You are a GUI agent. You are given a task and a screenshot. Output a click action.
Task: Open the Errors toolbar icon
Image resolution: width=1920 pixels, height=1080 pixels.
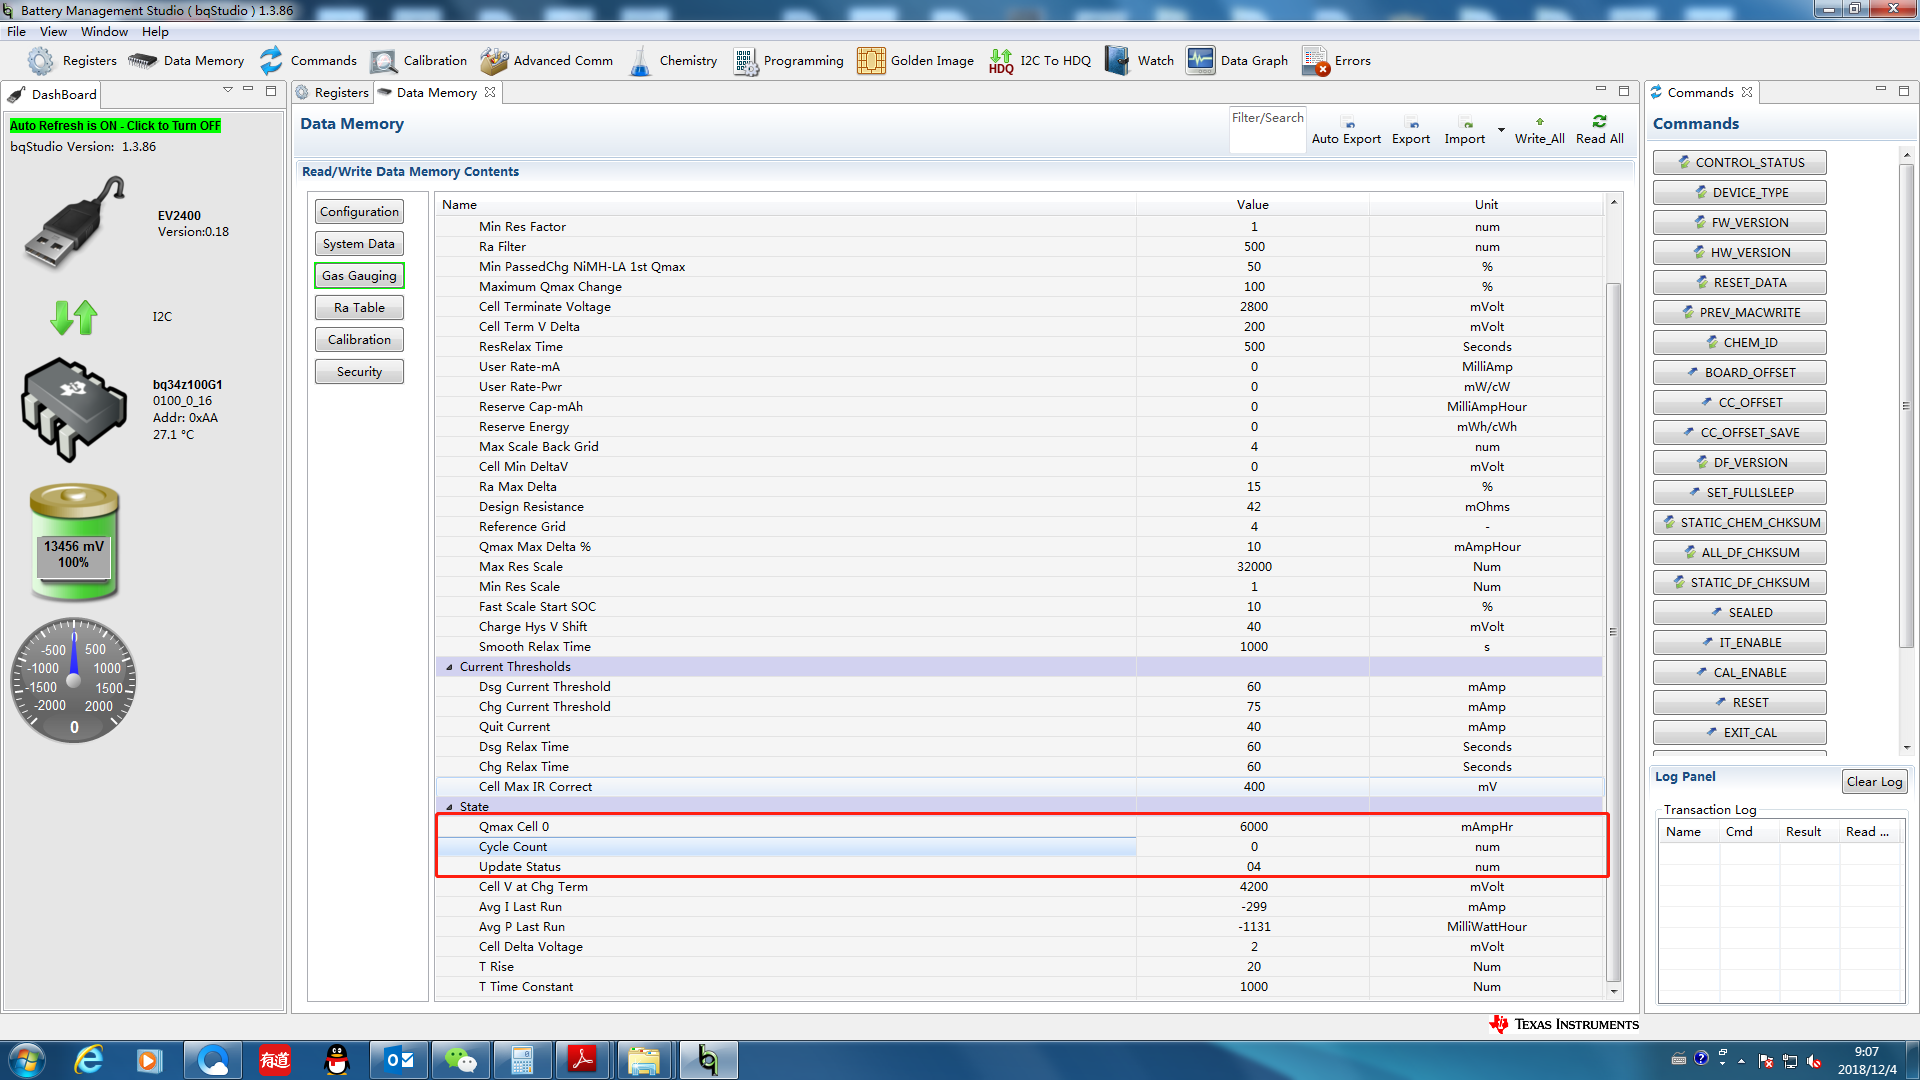pyautogui.click(x=1315, y=61)
